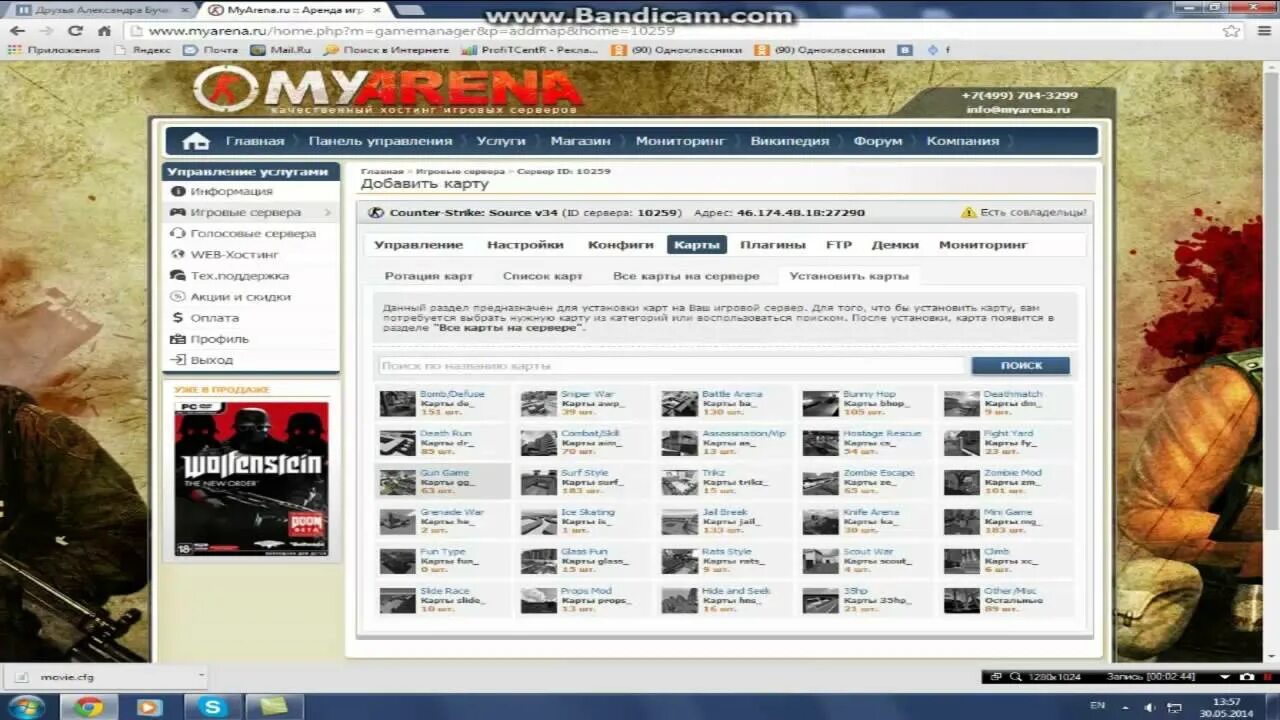Open the Панель управления menu

(x=380, y=141)
